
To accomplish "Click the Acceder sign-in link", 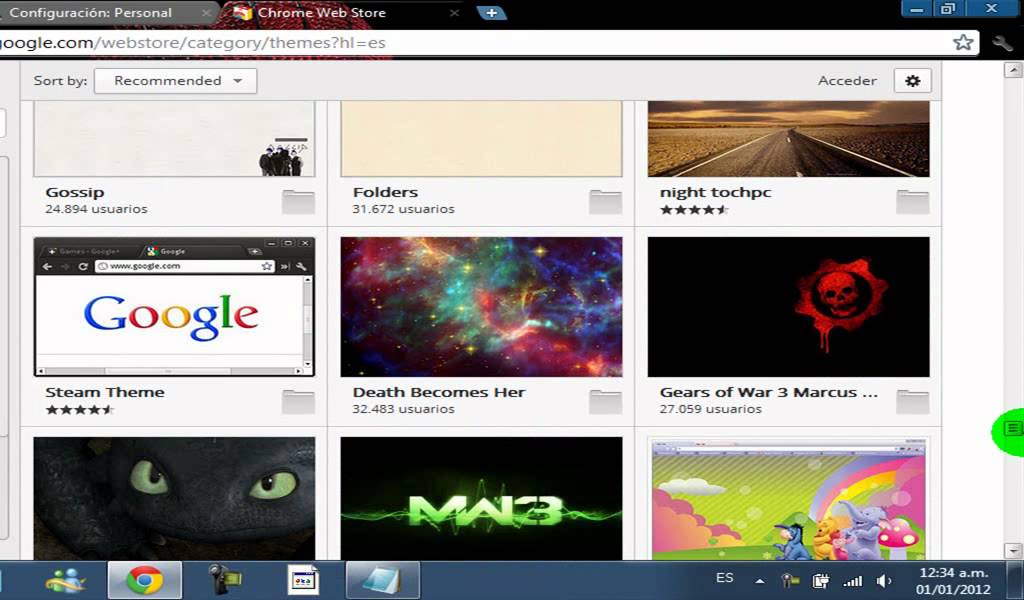I will point(847,81).
